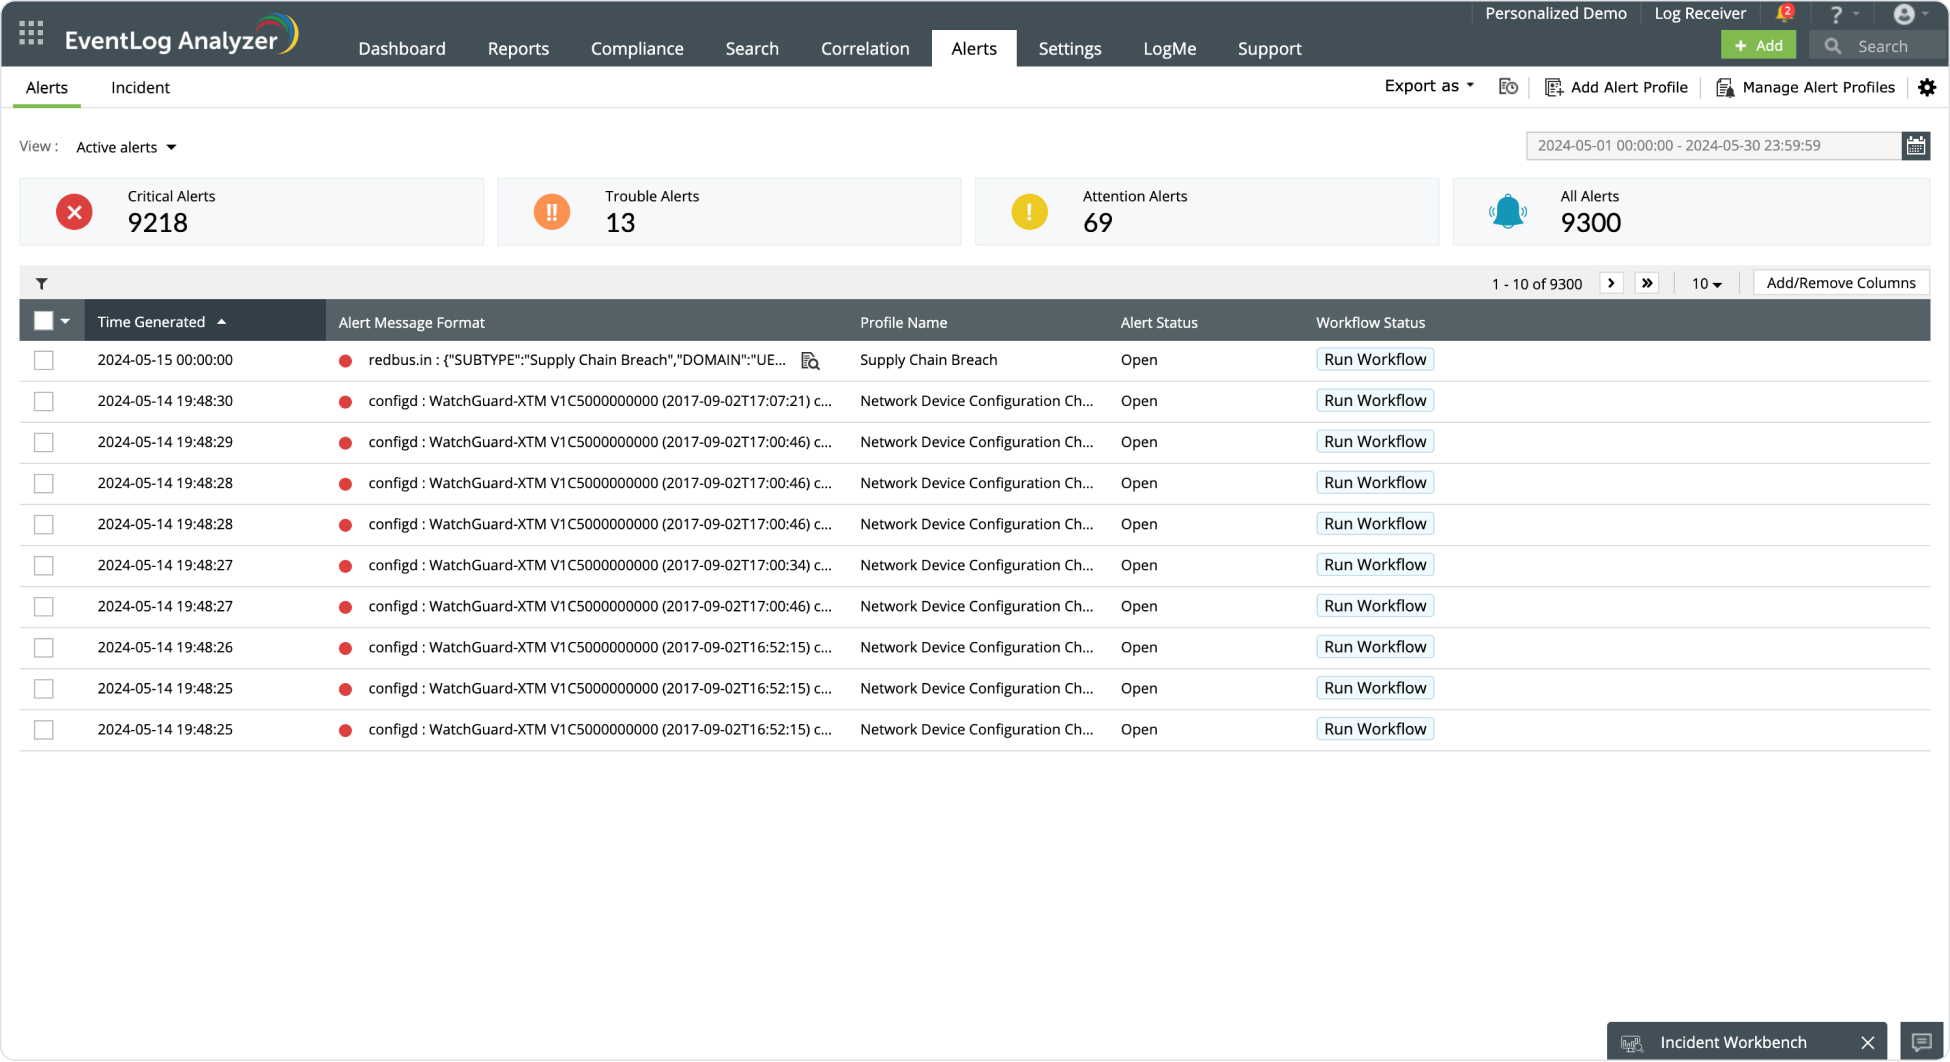
Task: View log details icon for redbus.in alert
Action: pyautogui.click(x=810, y=361)
